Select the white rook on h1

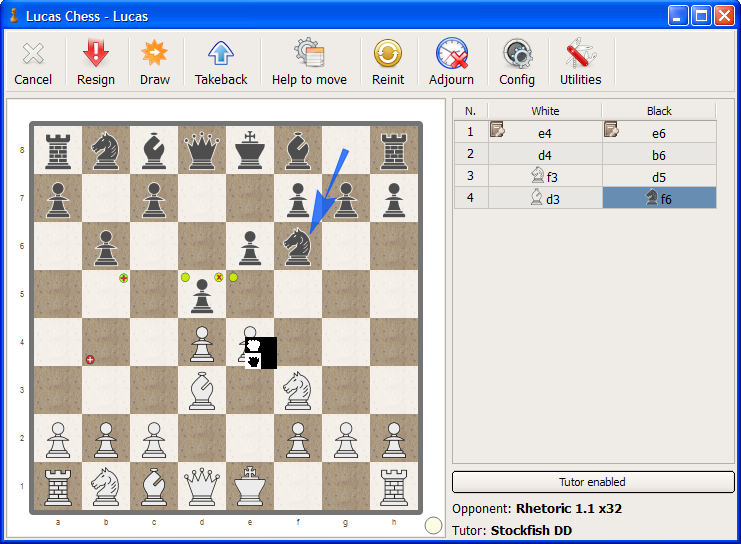394,486
